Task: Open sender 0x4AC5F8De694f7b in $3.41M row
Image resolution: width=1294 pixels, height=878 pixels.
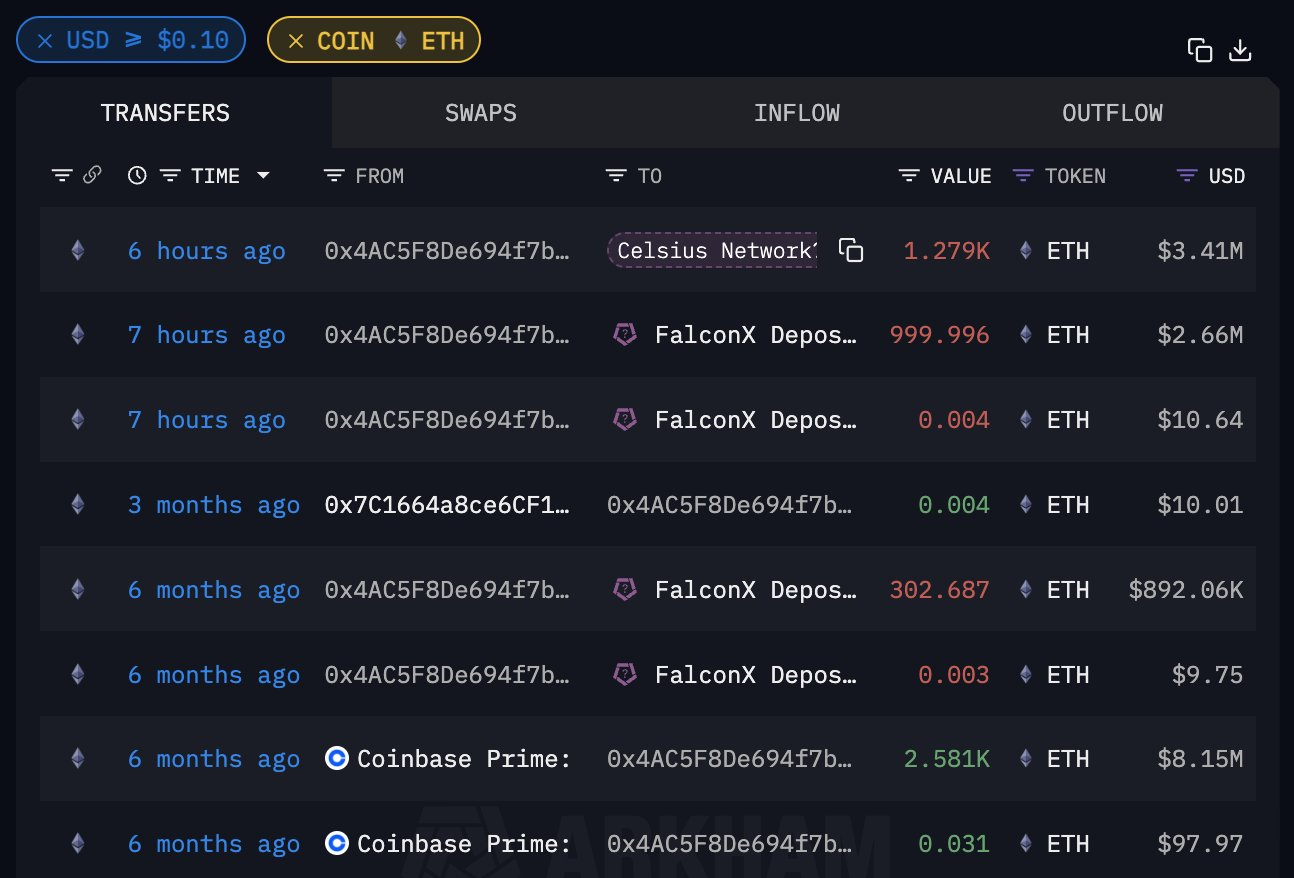Action: pos(447,250)
